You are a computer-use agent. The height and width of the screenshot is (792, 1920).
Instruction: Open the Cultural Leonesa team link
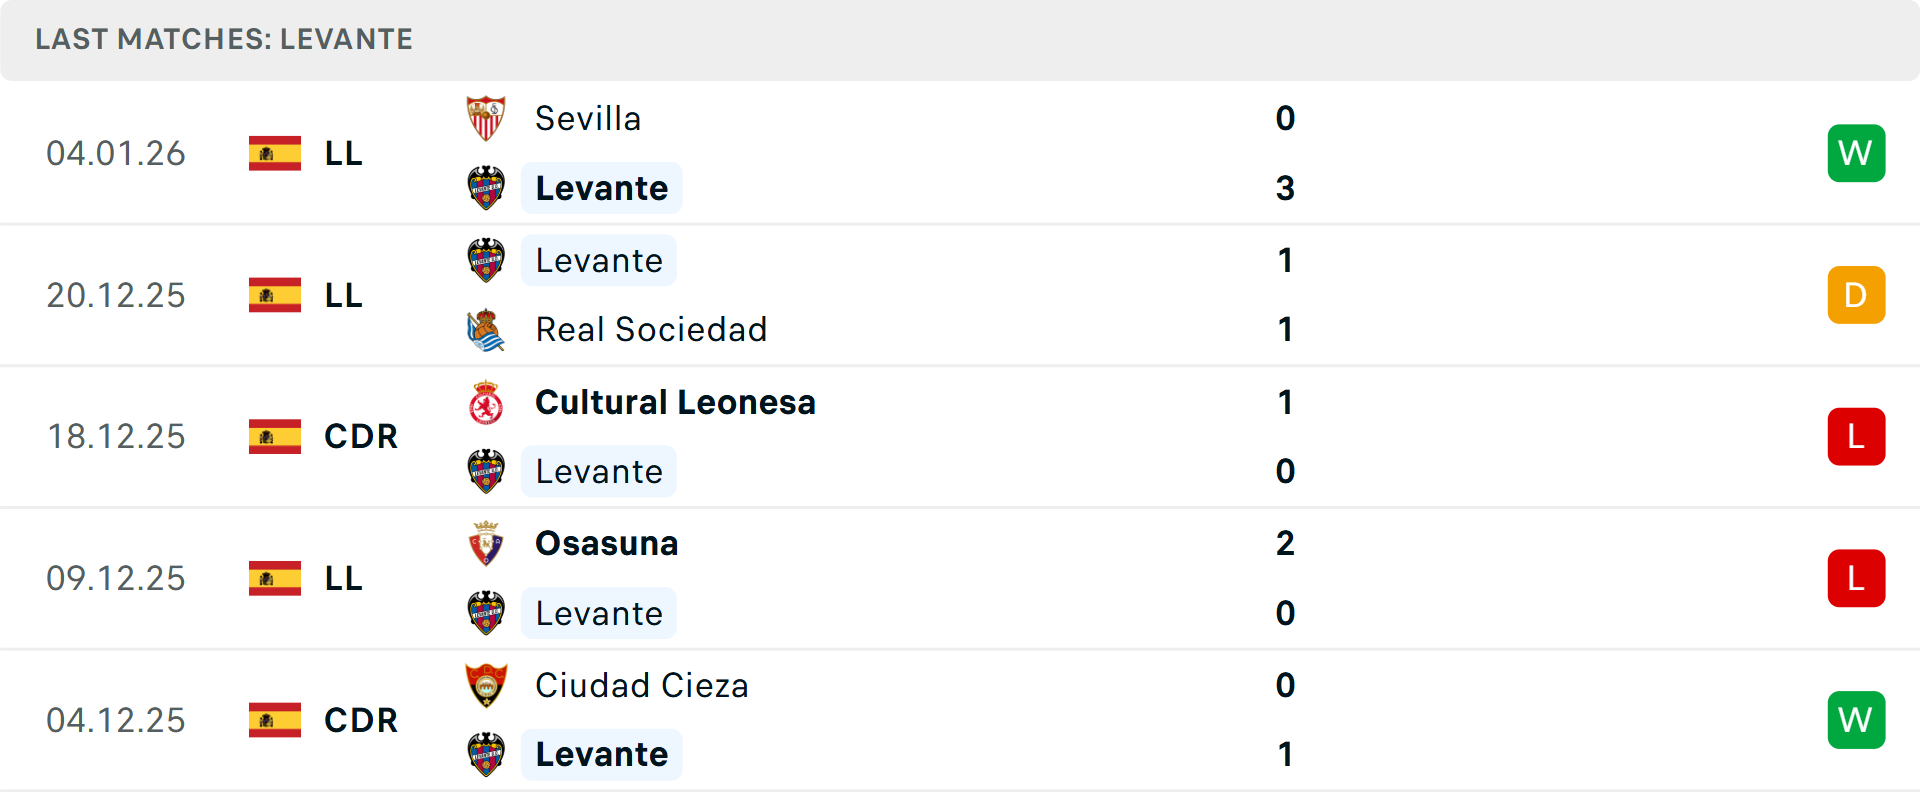pyautogui.click(x=675, y=402)
